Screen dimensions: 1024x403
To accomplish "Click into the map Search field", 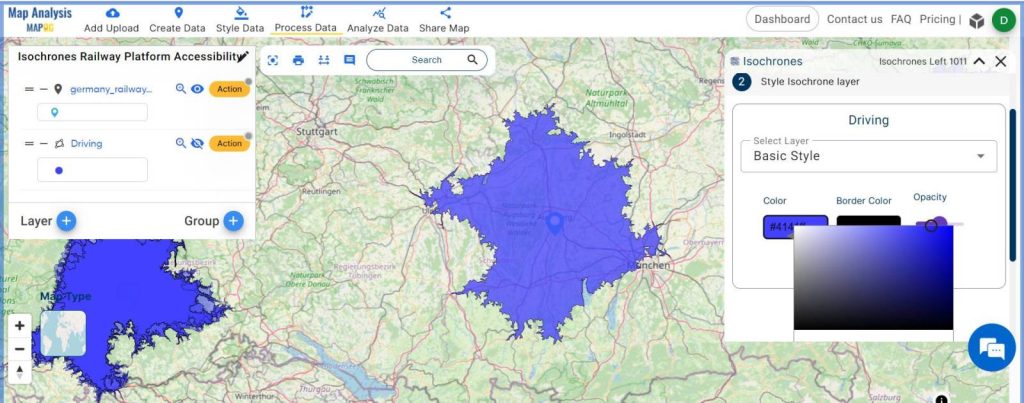I will (426, 59).
